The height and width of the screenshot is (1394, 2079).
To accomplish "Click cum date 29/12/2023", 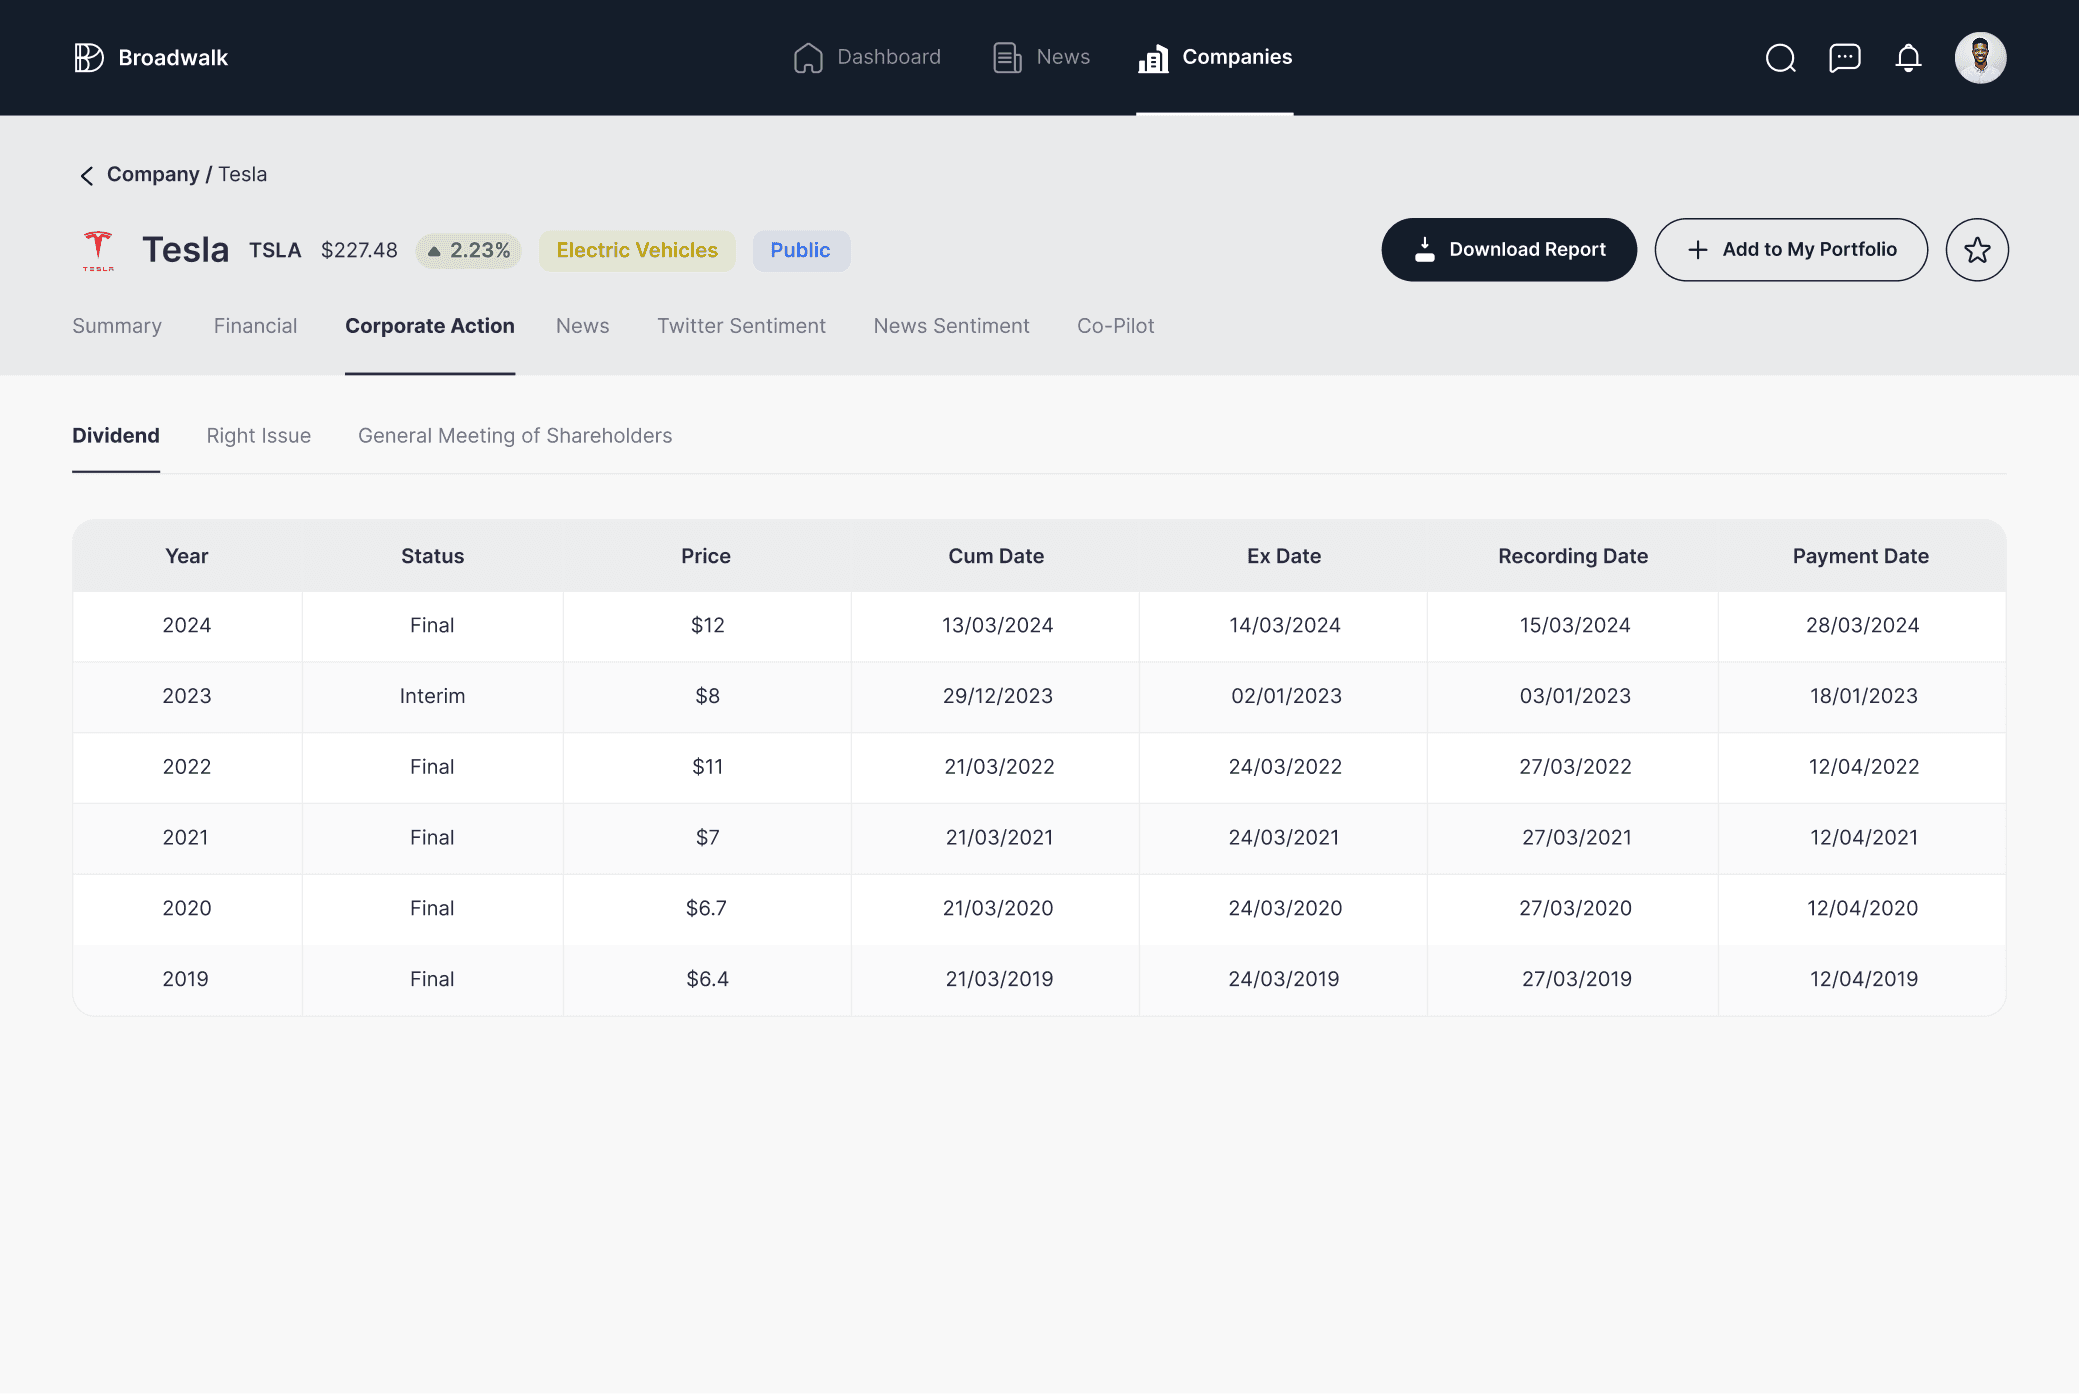I will tap(997, 697).
